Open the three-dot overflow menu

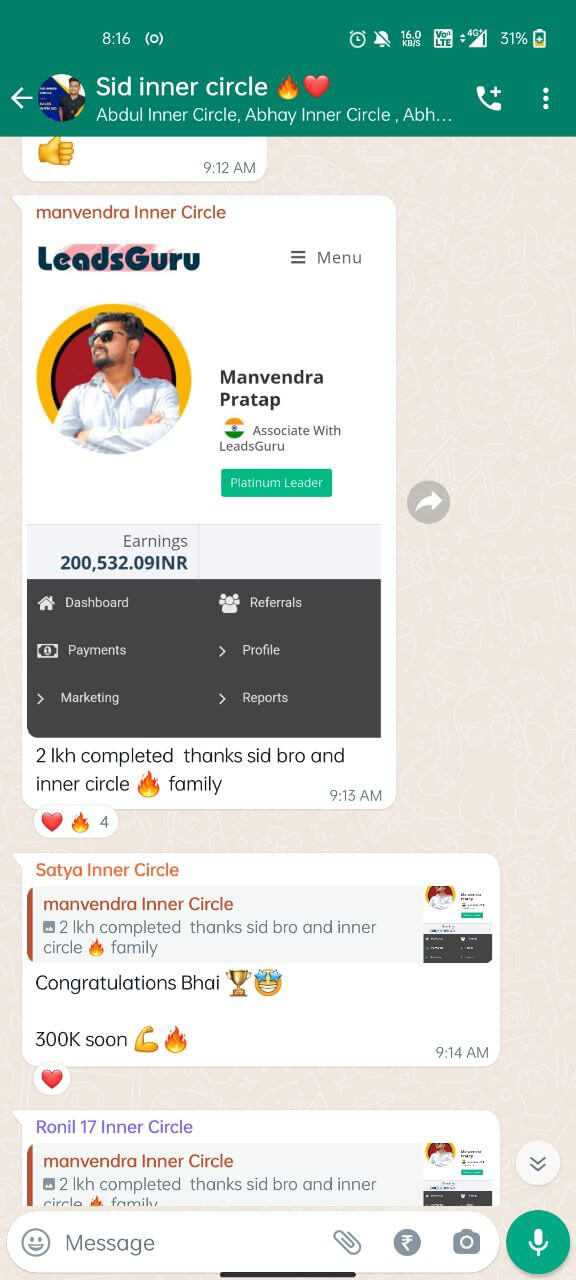pos(545,98)
